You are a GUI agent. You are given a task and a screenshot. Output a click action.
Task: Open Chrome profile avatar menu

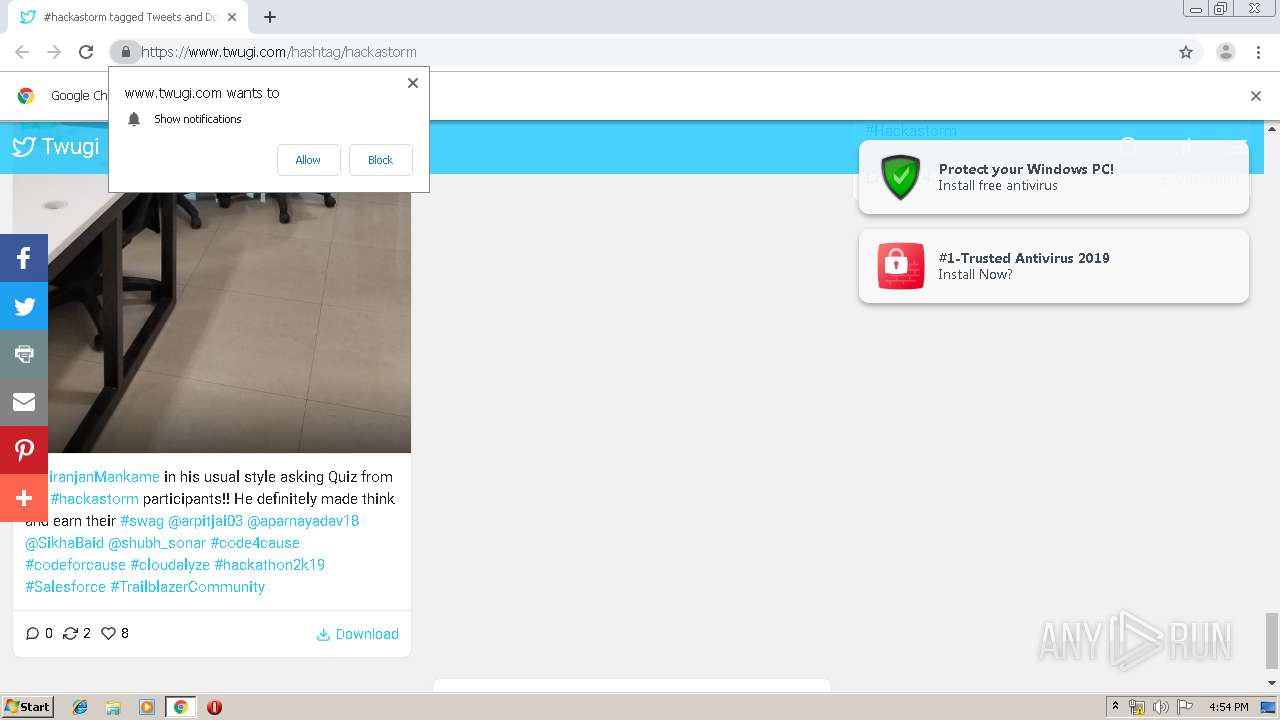click(x=1226, y=52)
